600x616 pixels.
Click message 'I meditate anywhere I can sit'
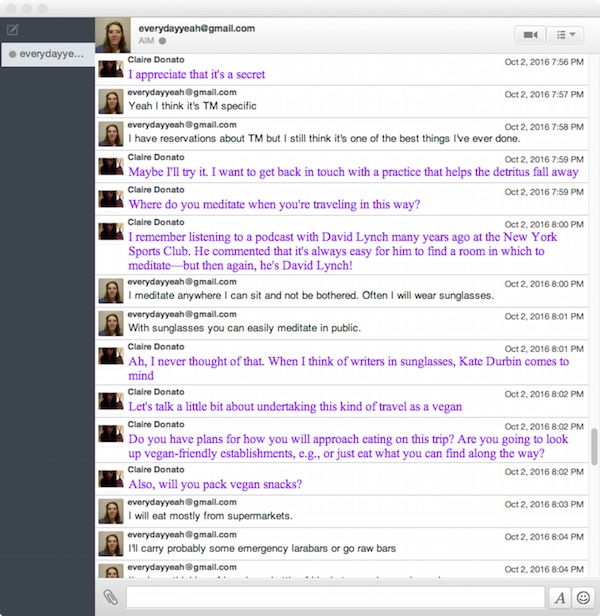click(x=311, y=295)
